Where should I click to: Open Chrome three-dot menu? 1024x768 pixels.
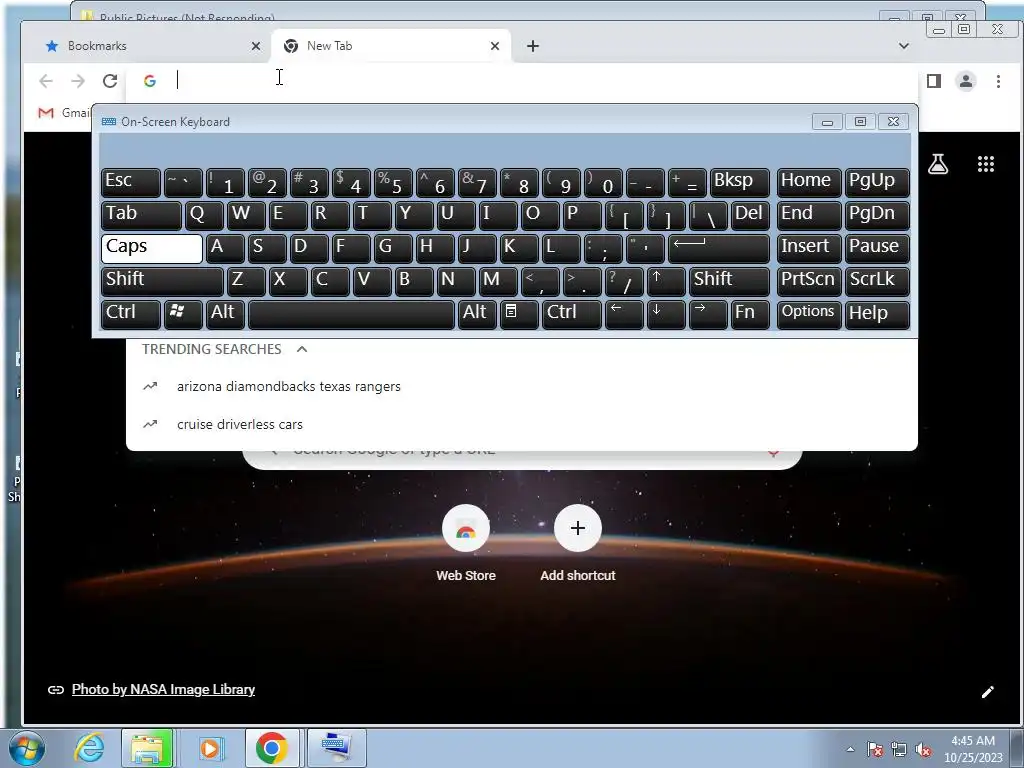[998, 81]
